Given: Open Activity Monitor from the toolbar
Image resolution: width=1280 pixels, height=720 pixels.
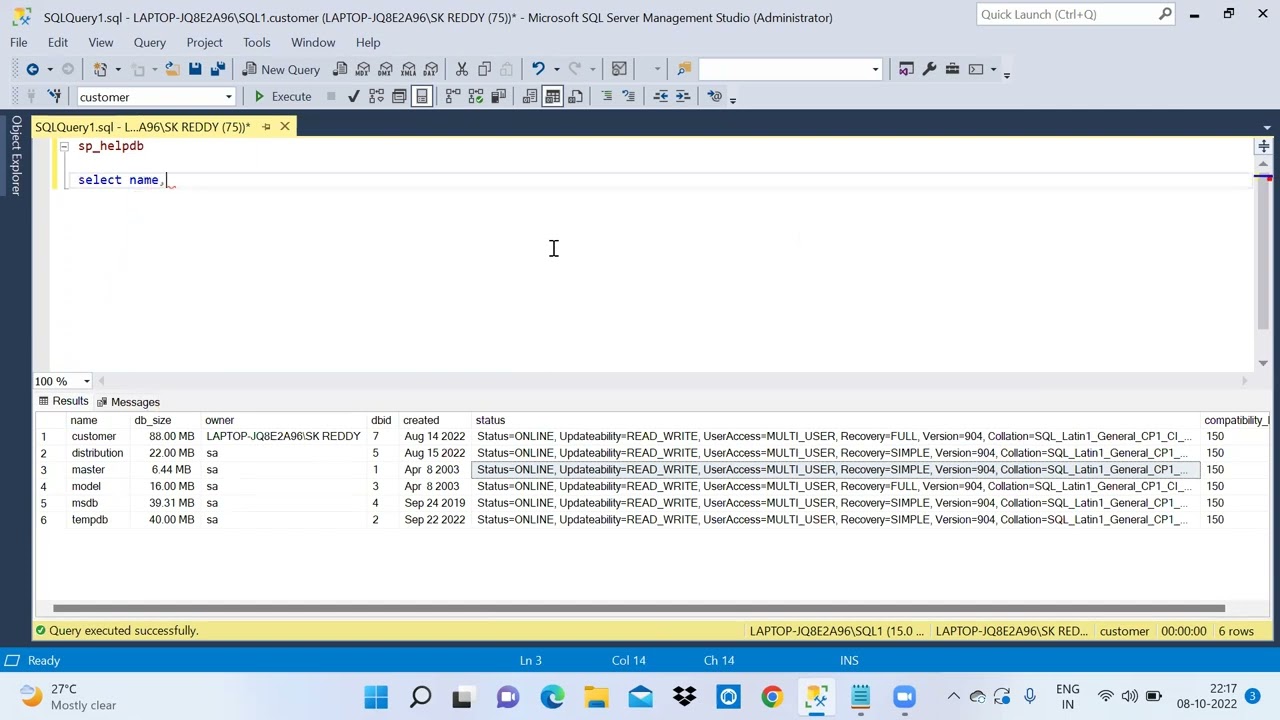Looking at the screenshot, I should pyautogui.click(x=619, y=69).
